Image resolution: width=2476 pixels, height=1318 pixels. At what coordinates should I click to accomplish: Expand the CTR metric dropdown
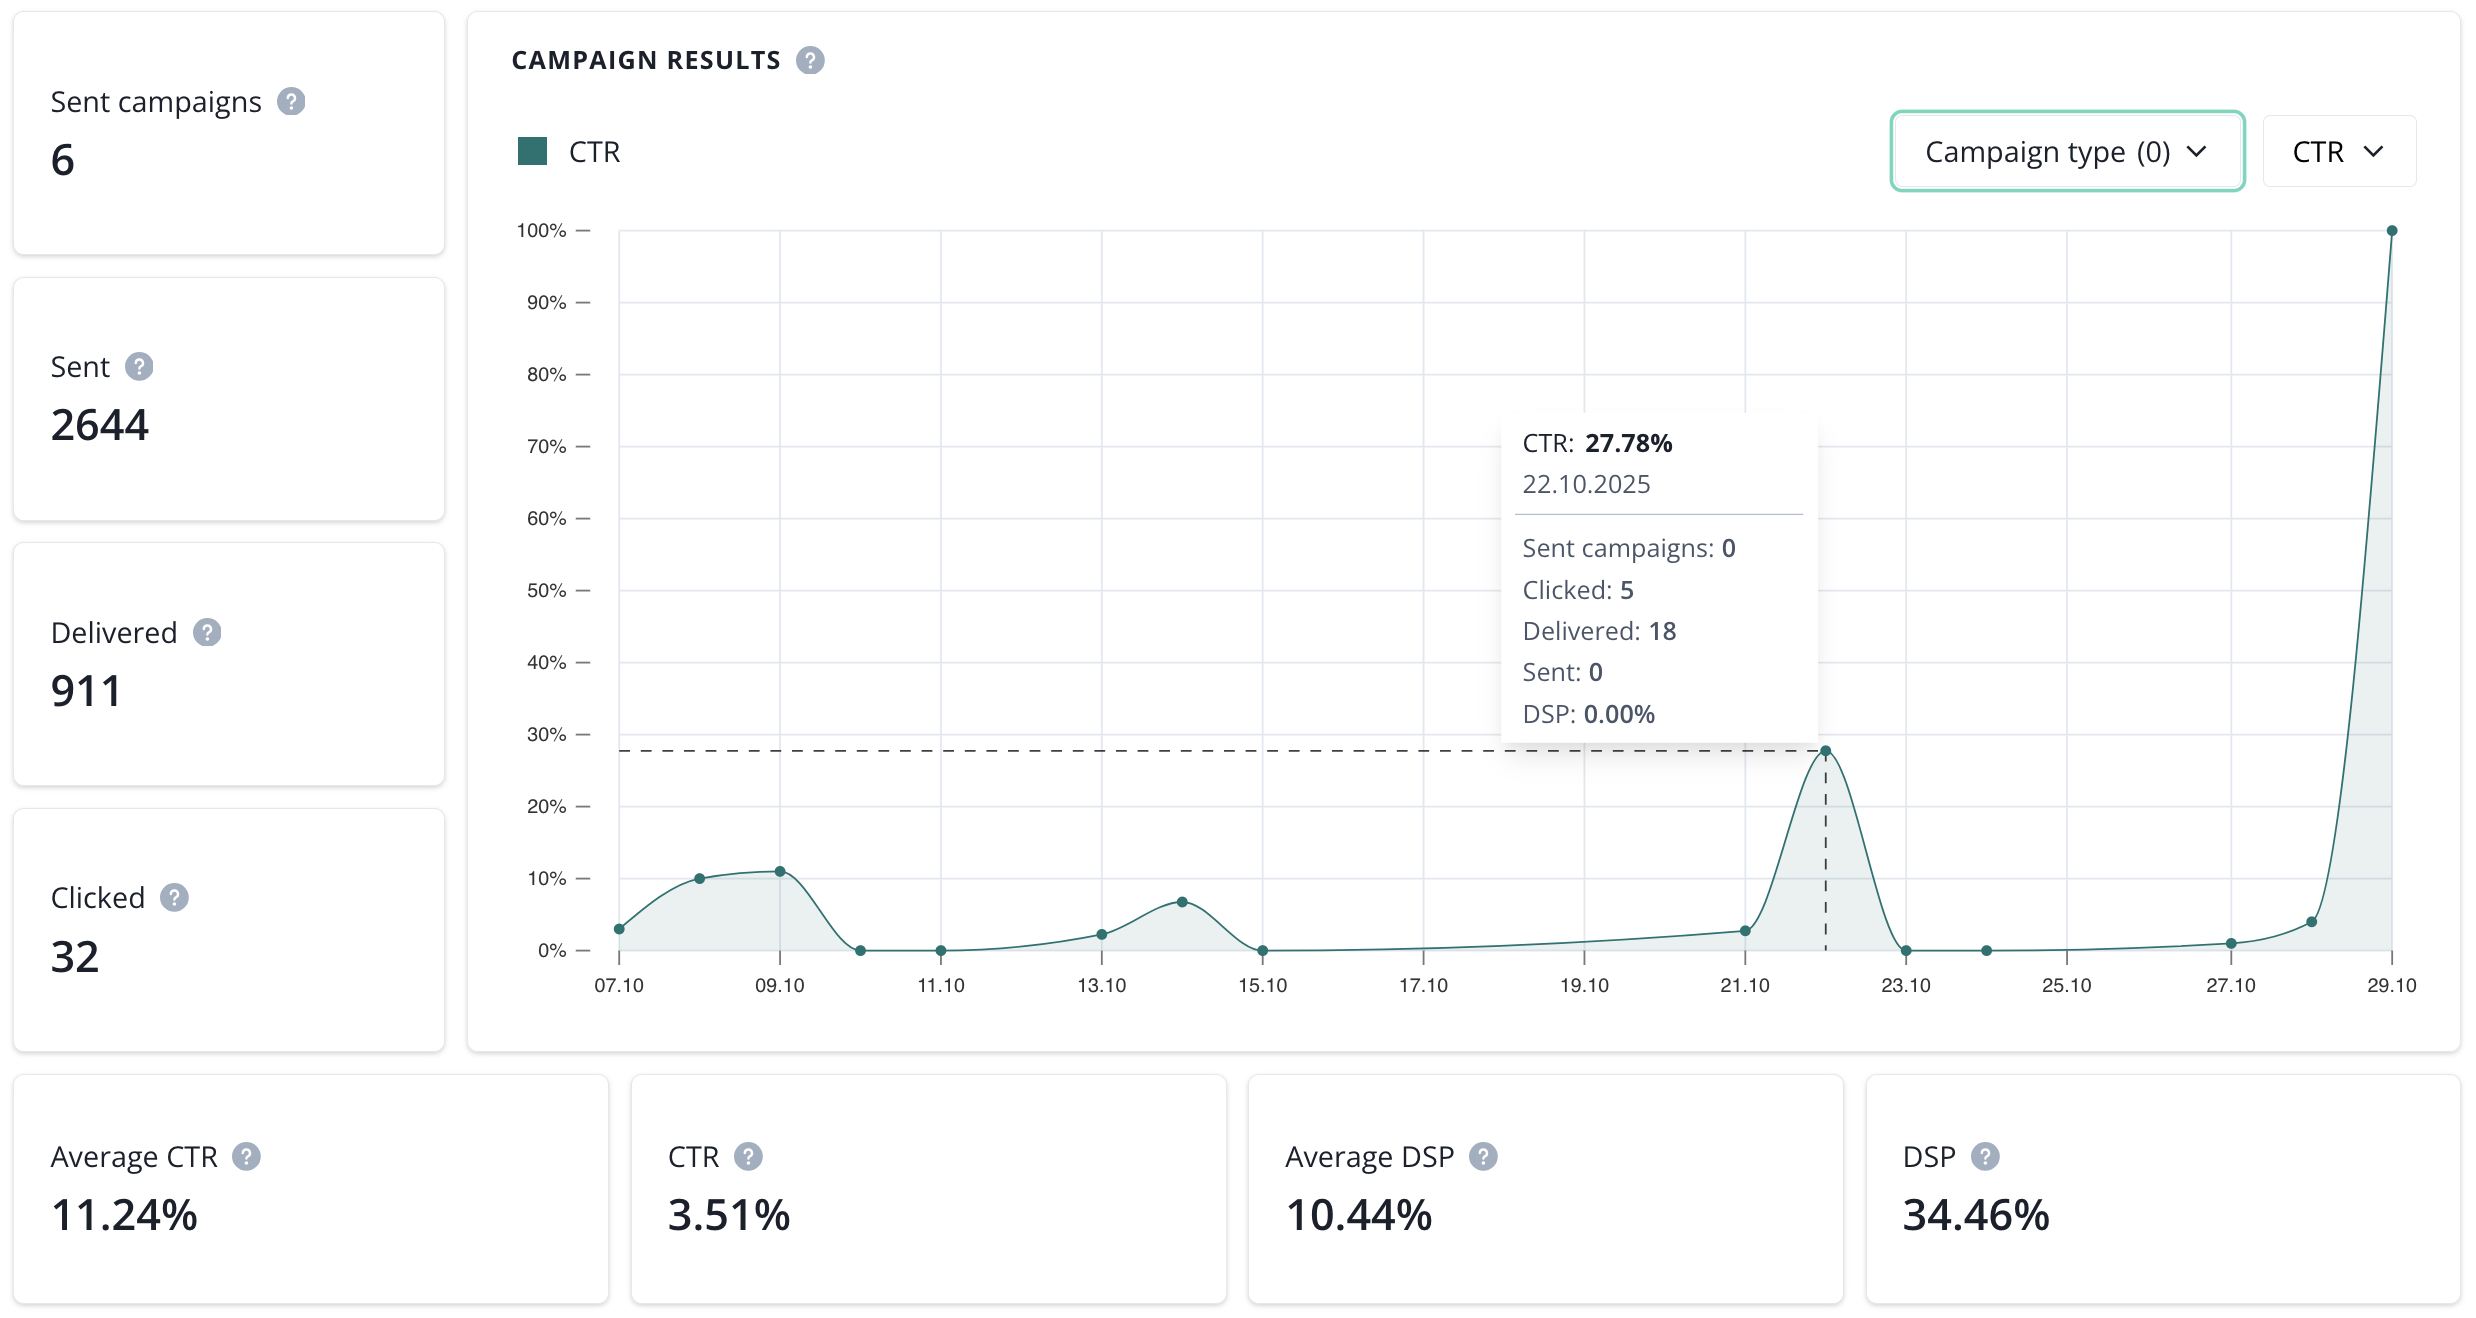pyautogui.click(x=2338, y=152)
